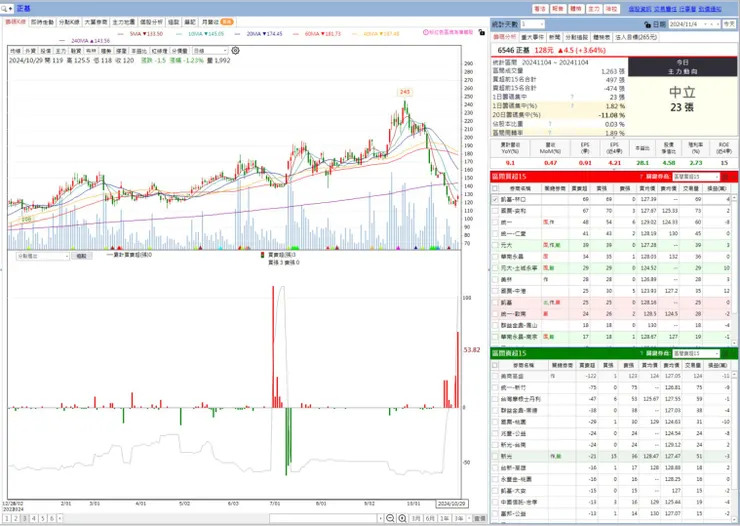This screenshot has width=740, height=526.
Task: Click the 10MA legend marker
Action: (178, 33)
